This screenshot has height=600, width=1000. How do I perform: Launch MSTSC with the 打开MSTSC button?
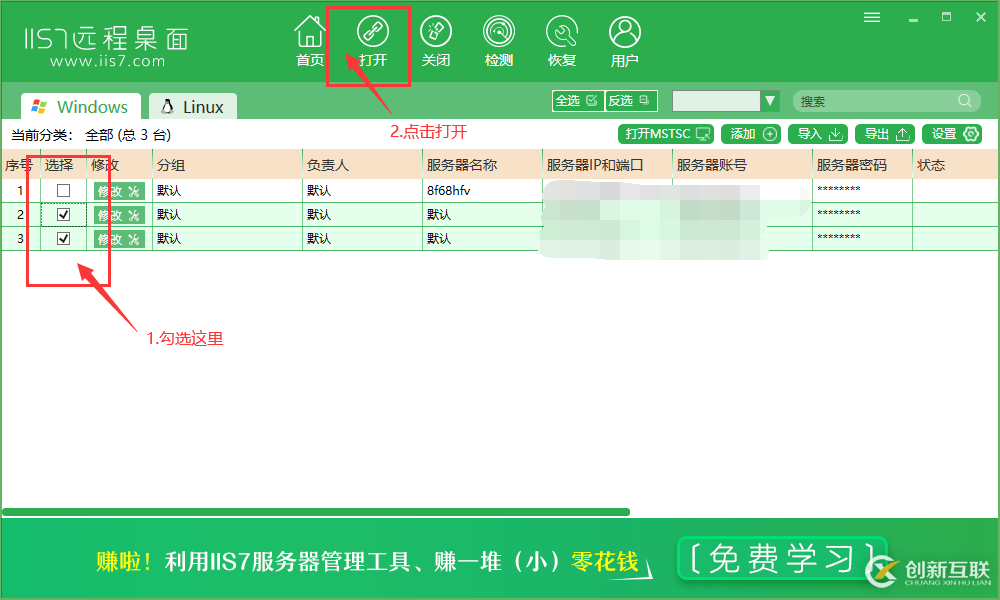click(x=665, y=133)
